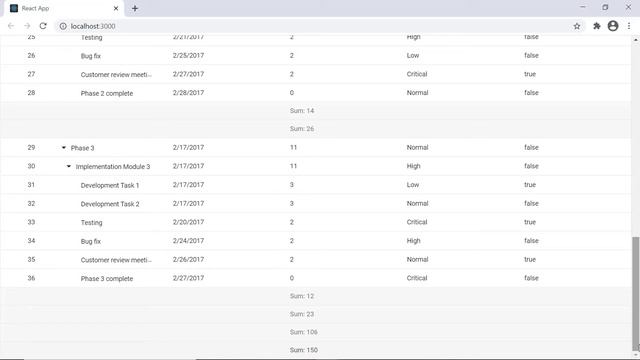Reload the page with the refresh icon
Image resolution: width=640 pixels, height=360 pixels.
point(43,26)
